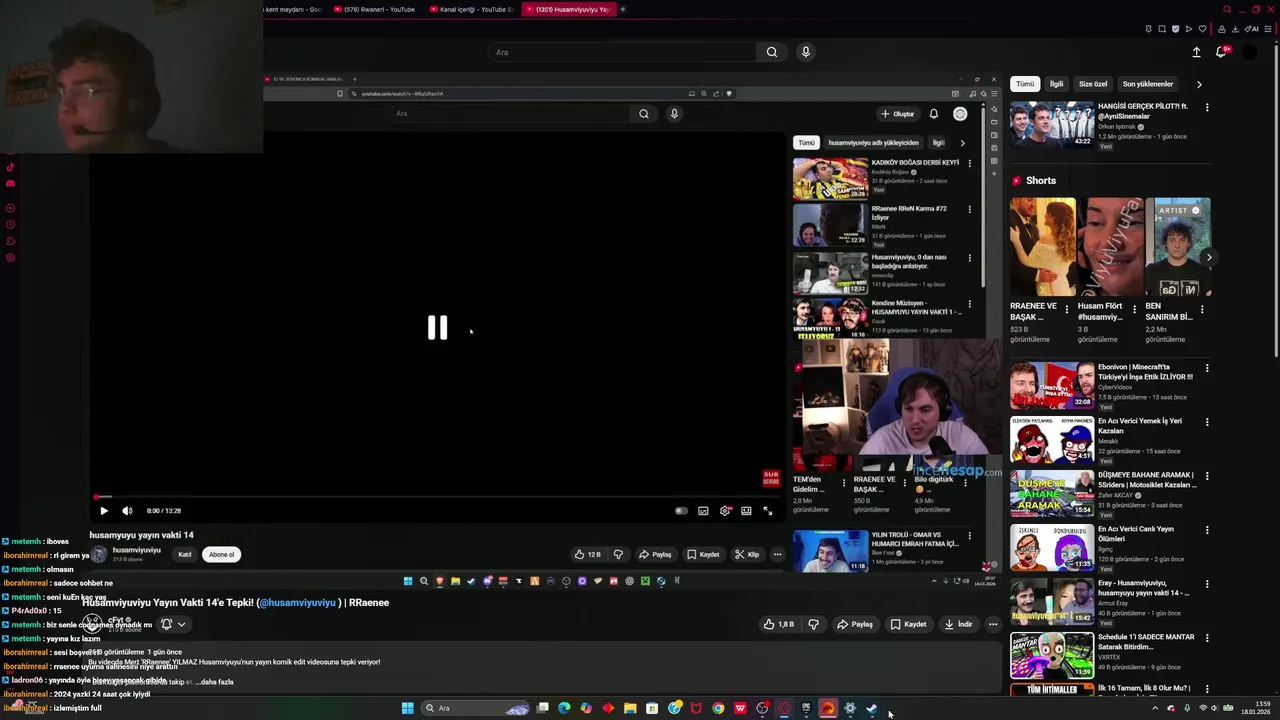Screen dimensions: 1280x720
Task: Click the theater mode icon in embedded player
Action: point(746,511)
